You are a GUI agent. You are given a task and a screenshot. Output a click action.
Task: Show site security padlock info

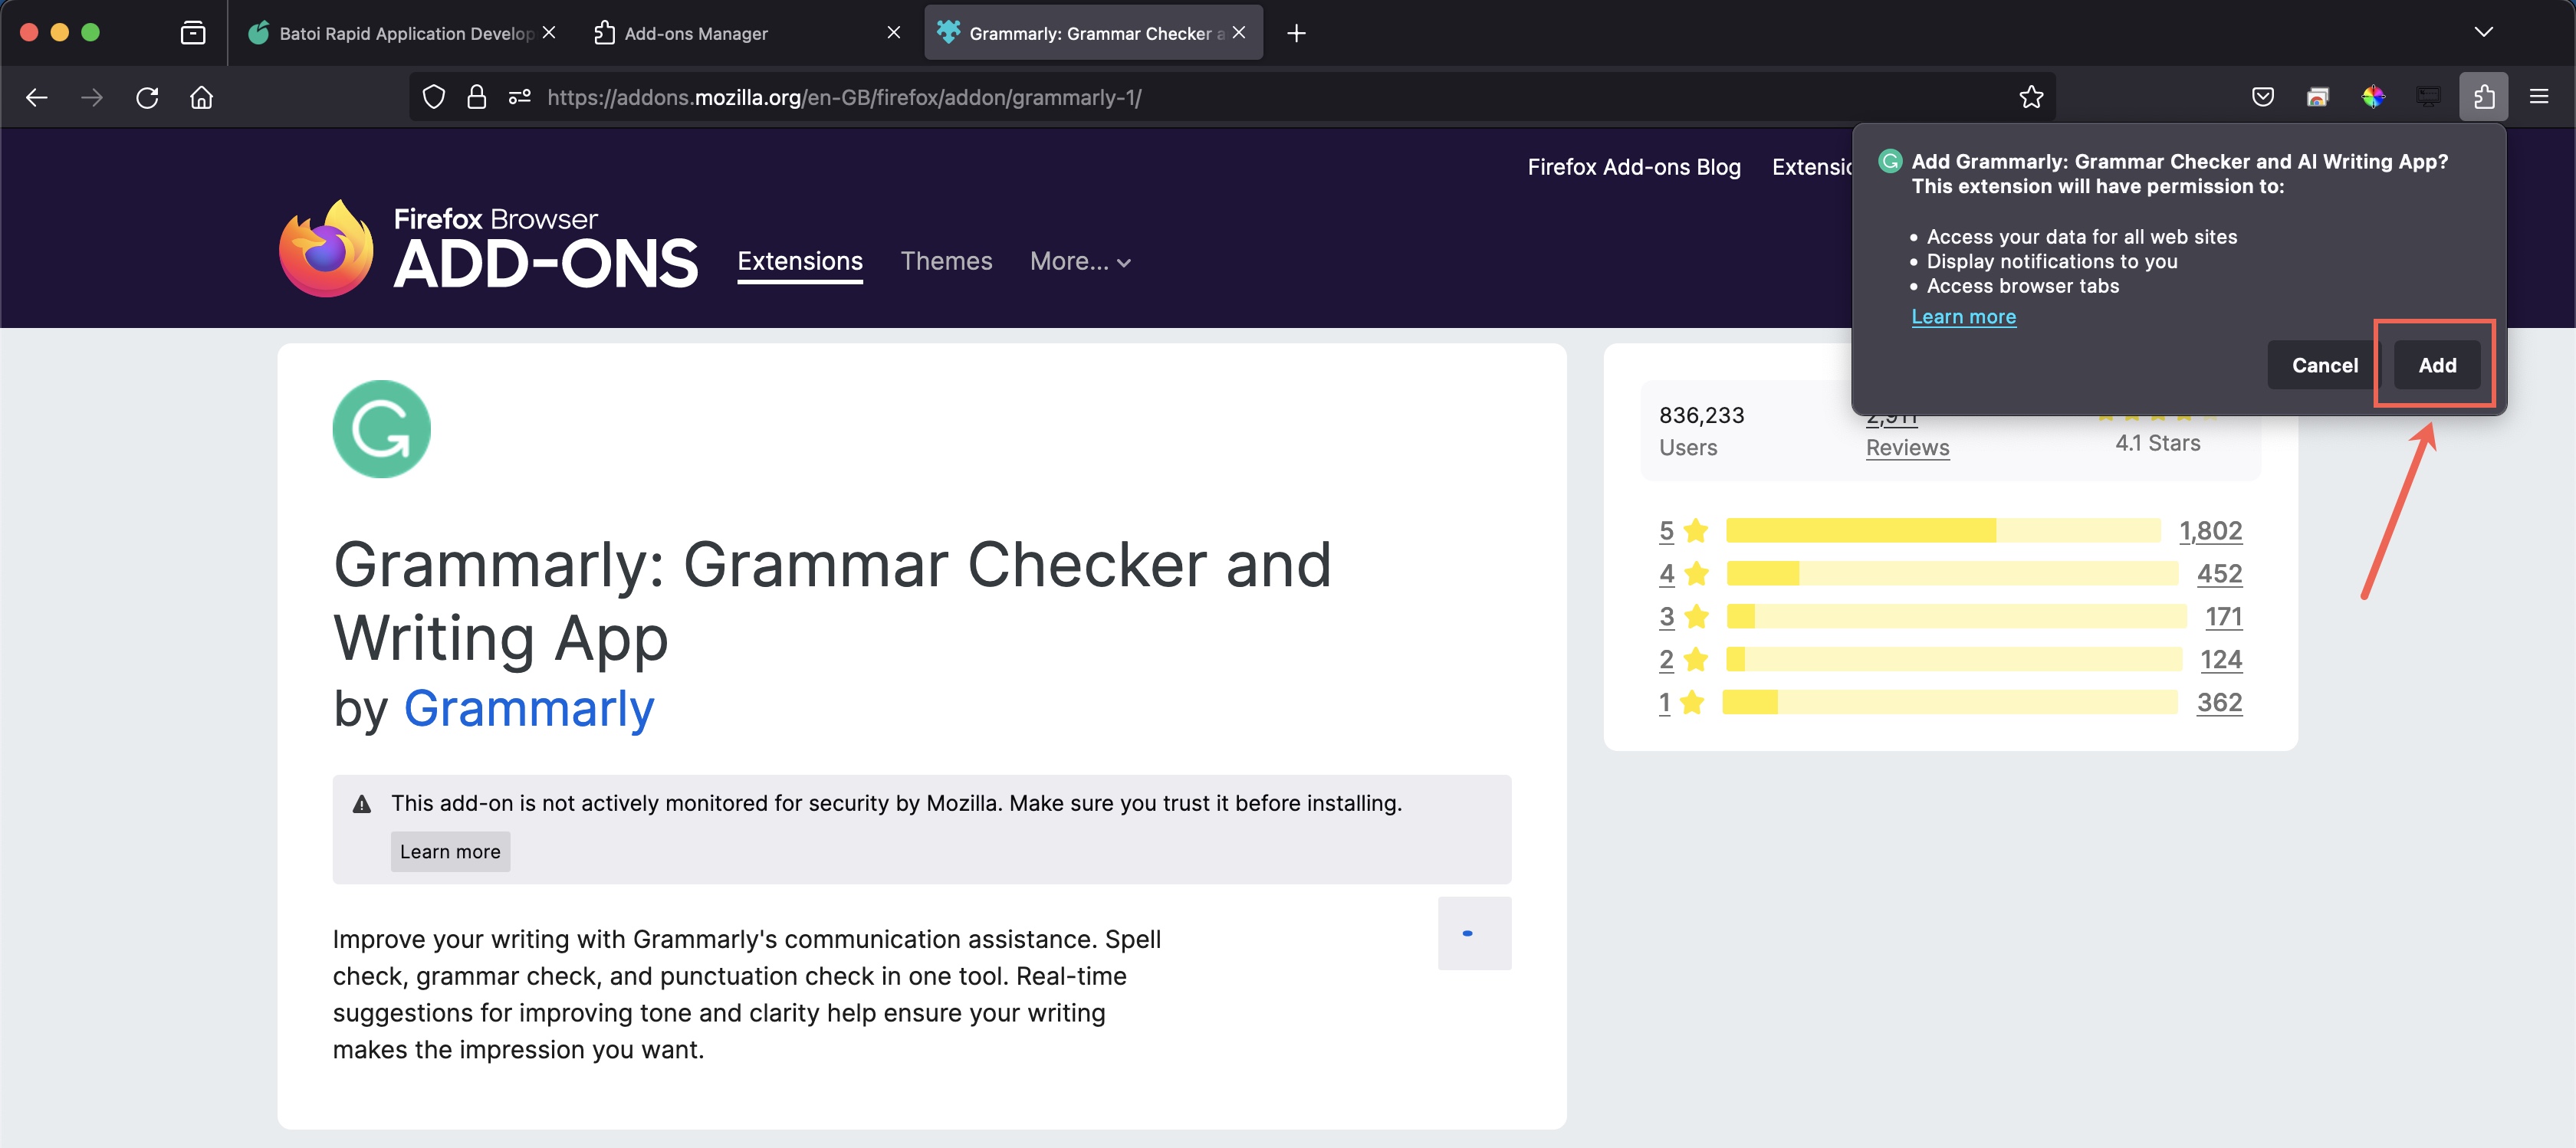pyautogui.click(x=477, y=97)
